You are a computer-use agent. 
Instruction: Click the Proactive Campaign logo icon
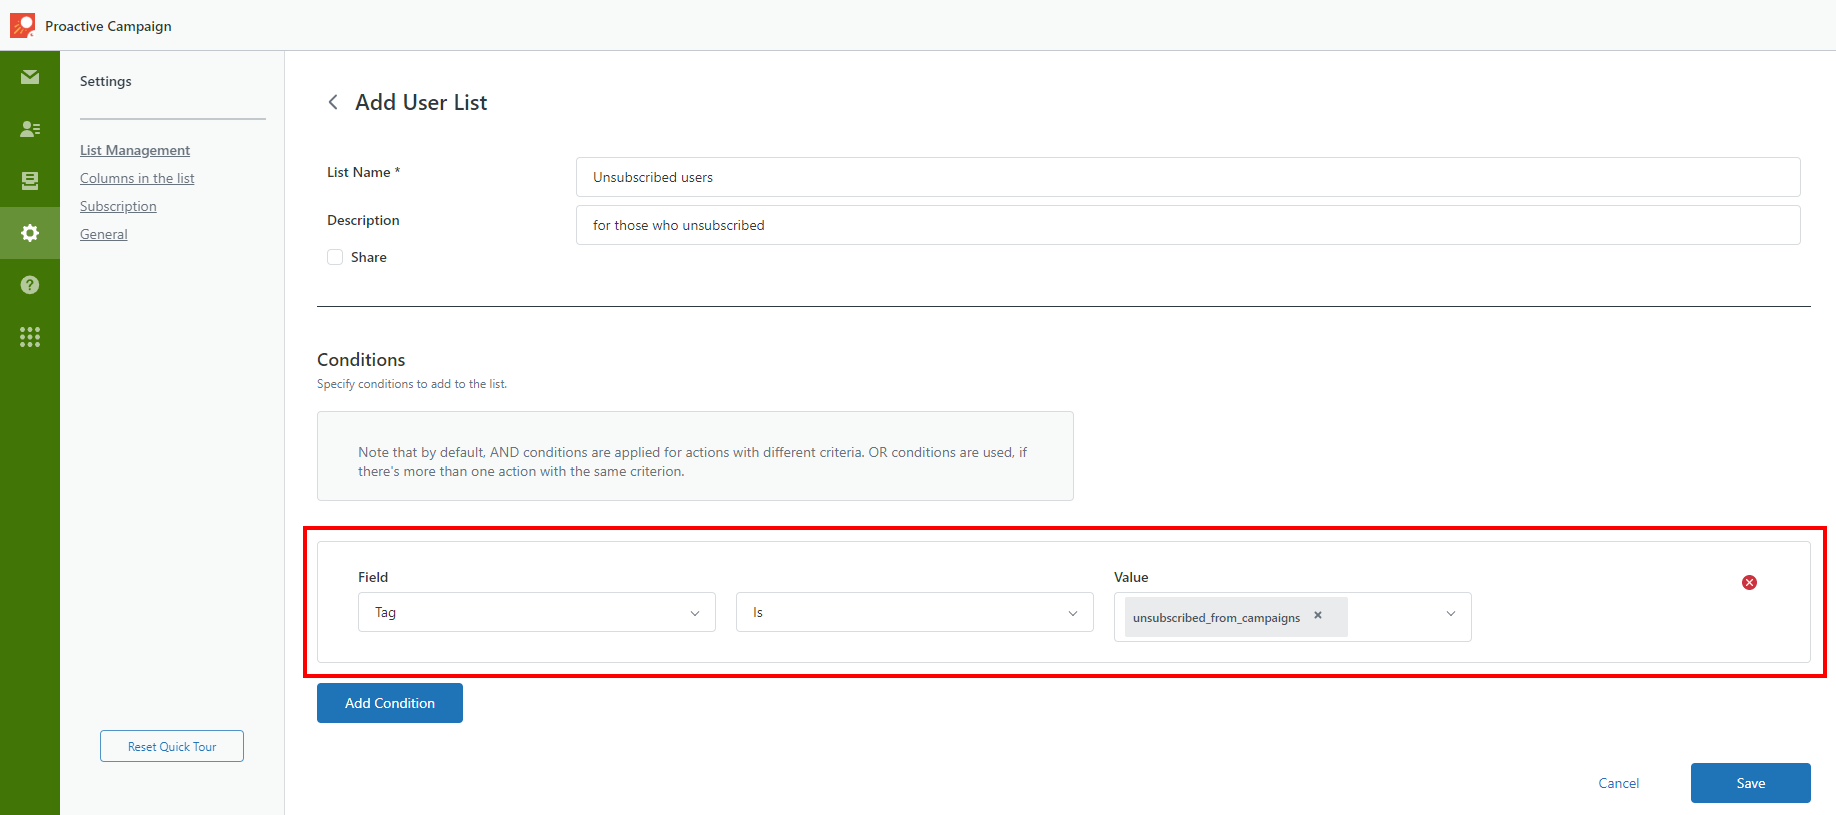click(x=22, y=25)
